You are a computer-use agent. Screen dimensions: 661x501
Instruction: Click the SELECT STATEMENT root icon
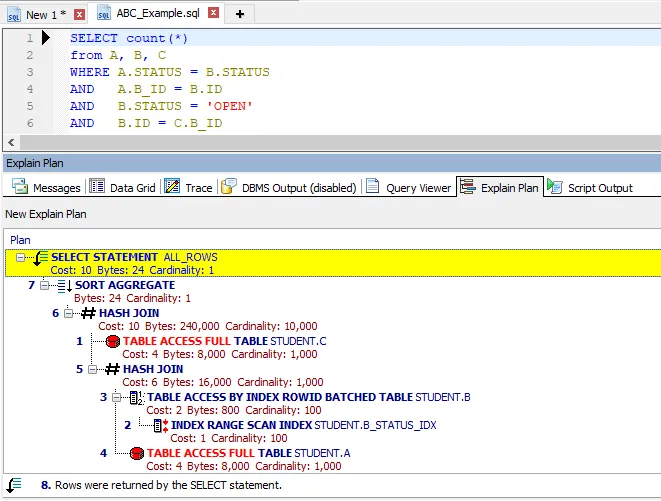tap(40, 258)
